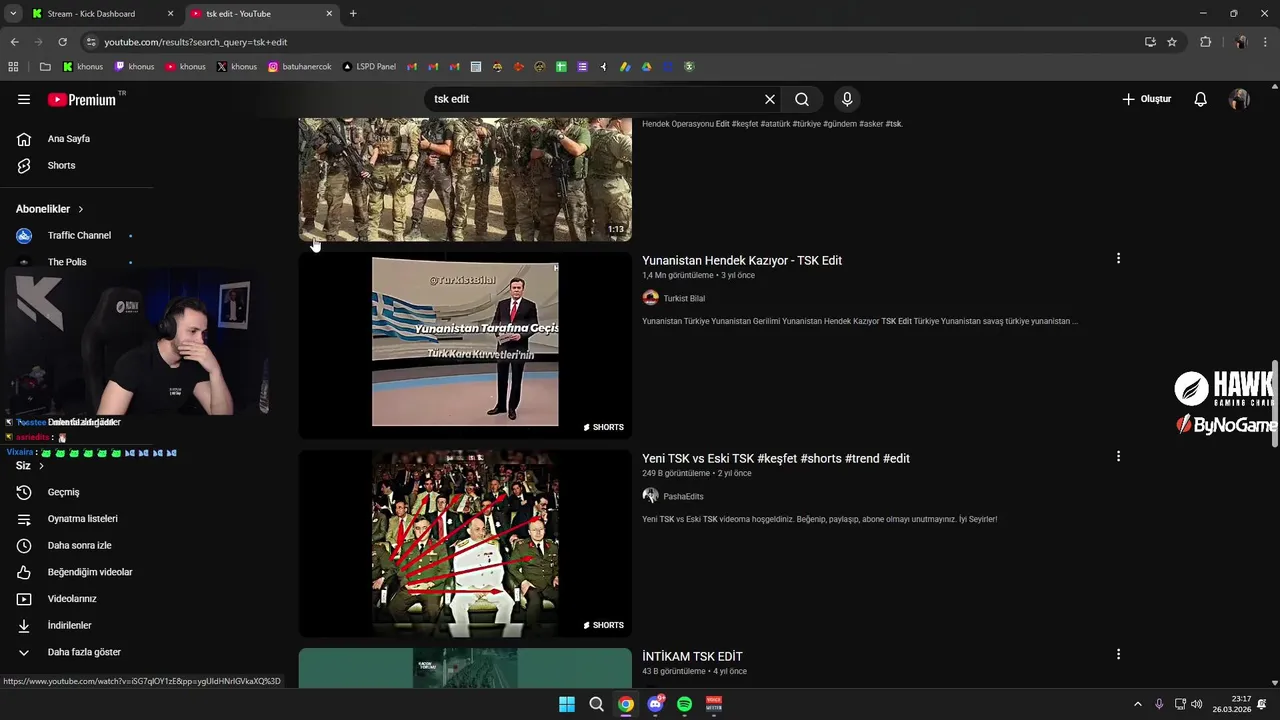Image resolution: width=1280 pixels, height=720 pixels.
Task: Open the Yunanistan Hendek Kazıyor - TSK Edit title
Action: (742, 260)
